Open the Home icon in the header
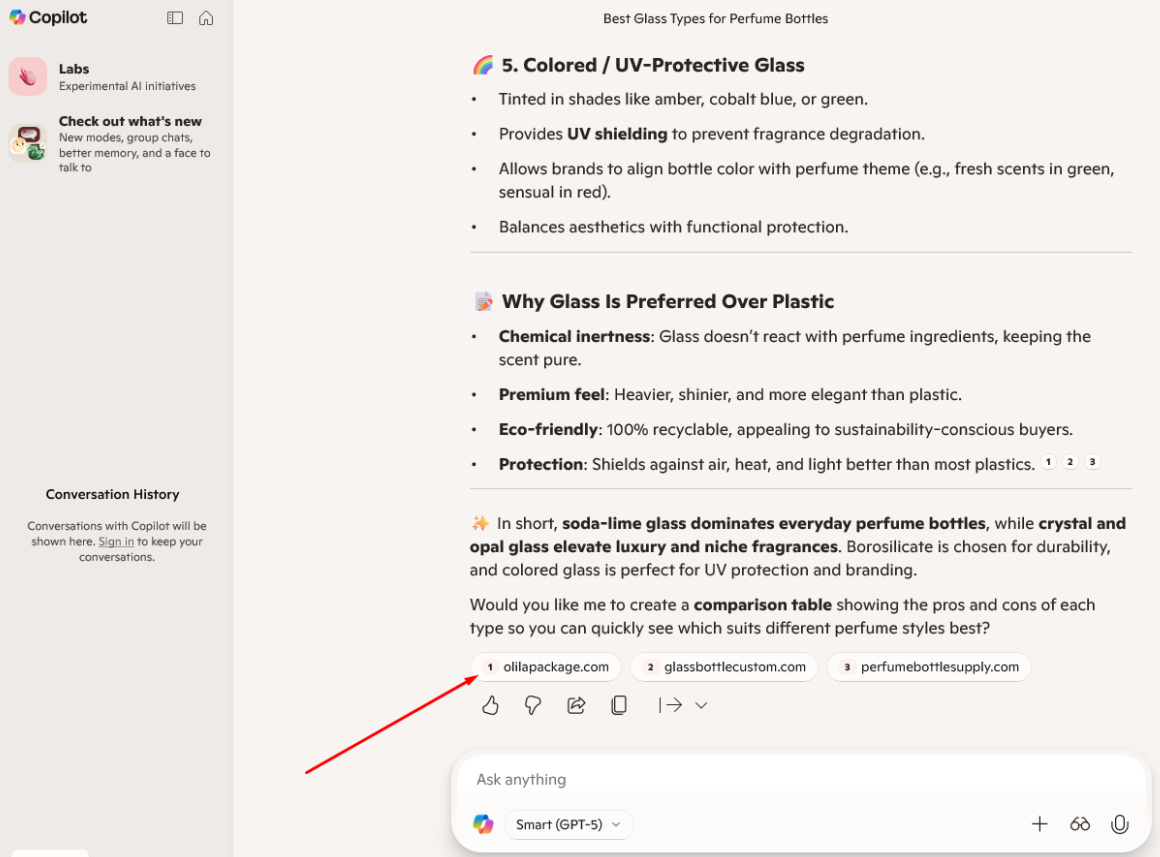The width and height of the screenshot is (1160, 857). point(206,17)
